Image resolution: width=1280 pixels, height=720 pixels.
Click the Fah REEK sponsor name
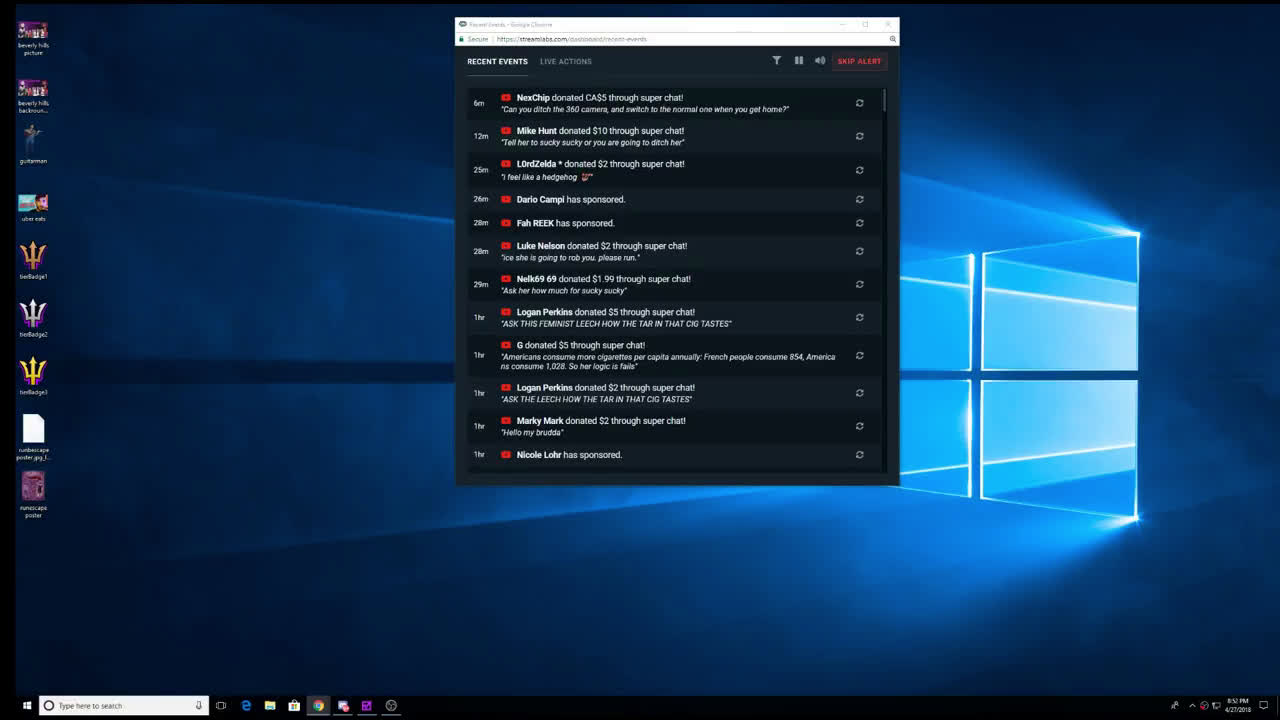click(x=535, y=223)
